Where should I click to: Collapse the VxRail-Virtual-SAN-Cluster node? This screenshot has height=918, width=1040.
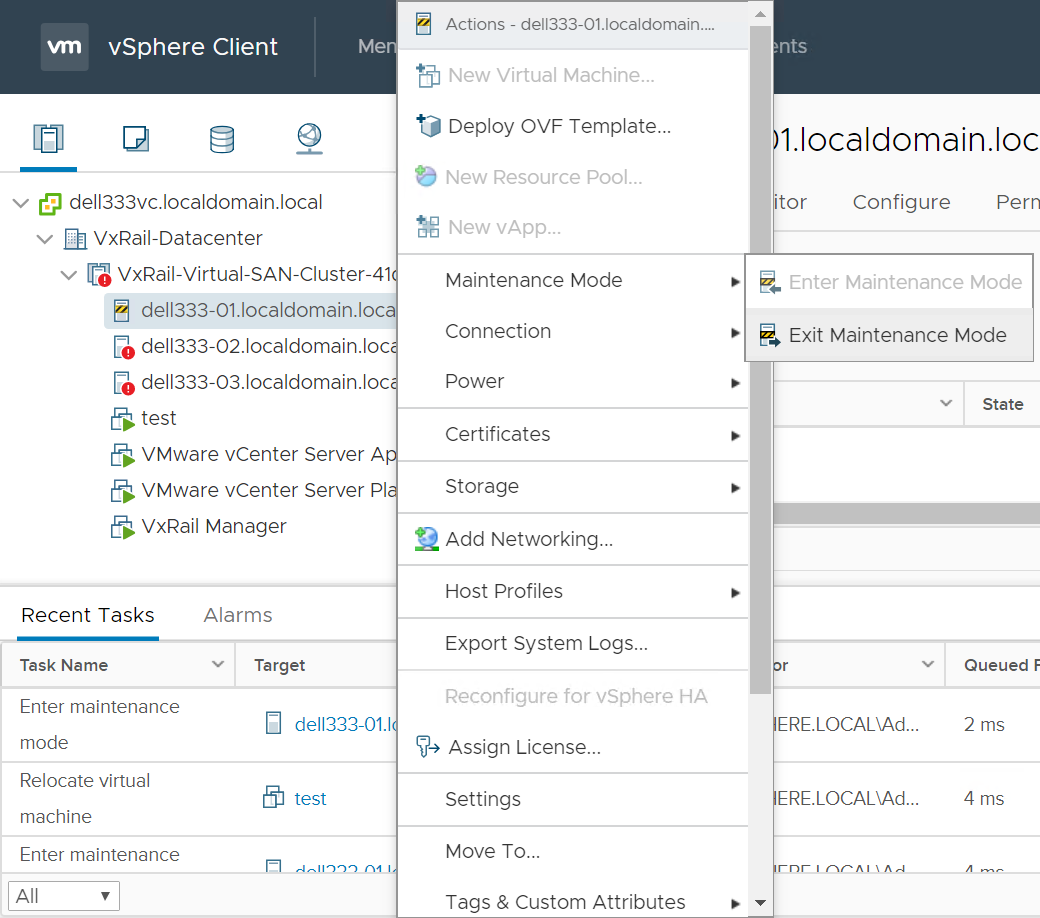tap(69, 275)
